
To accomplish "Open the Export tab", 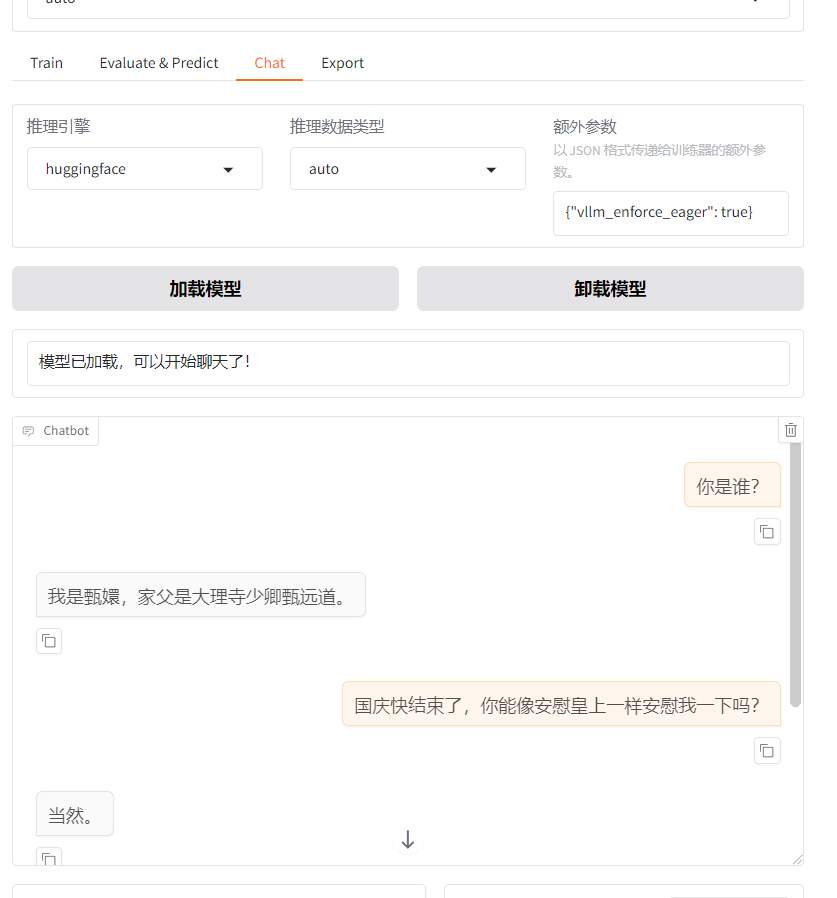I will (x=343, y=63).
